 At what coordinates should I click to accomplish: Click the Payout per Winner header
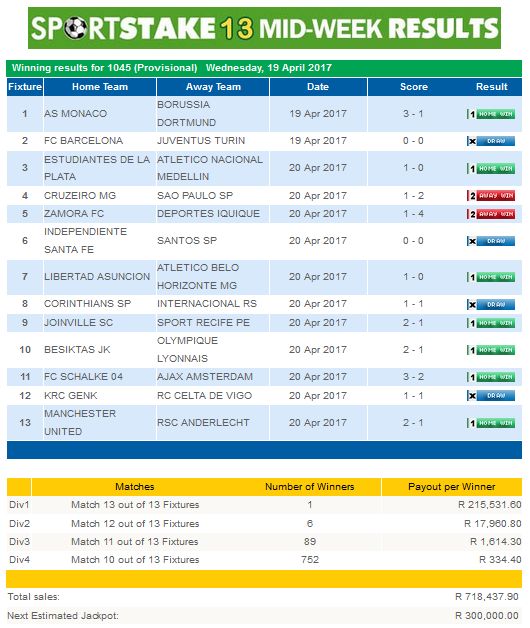452,487
